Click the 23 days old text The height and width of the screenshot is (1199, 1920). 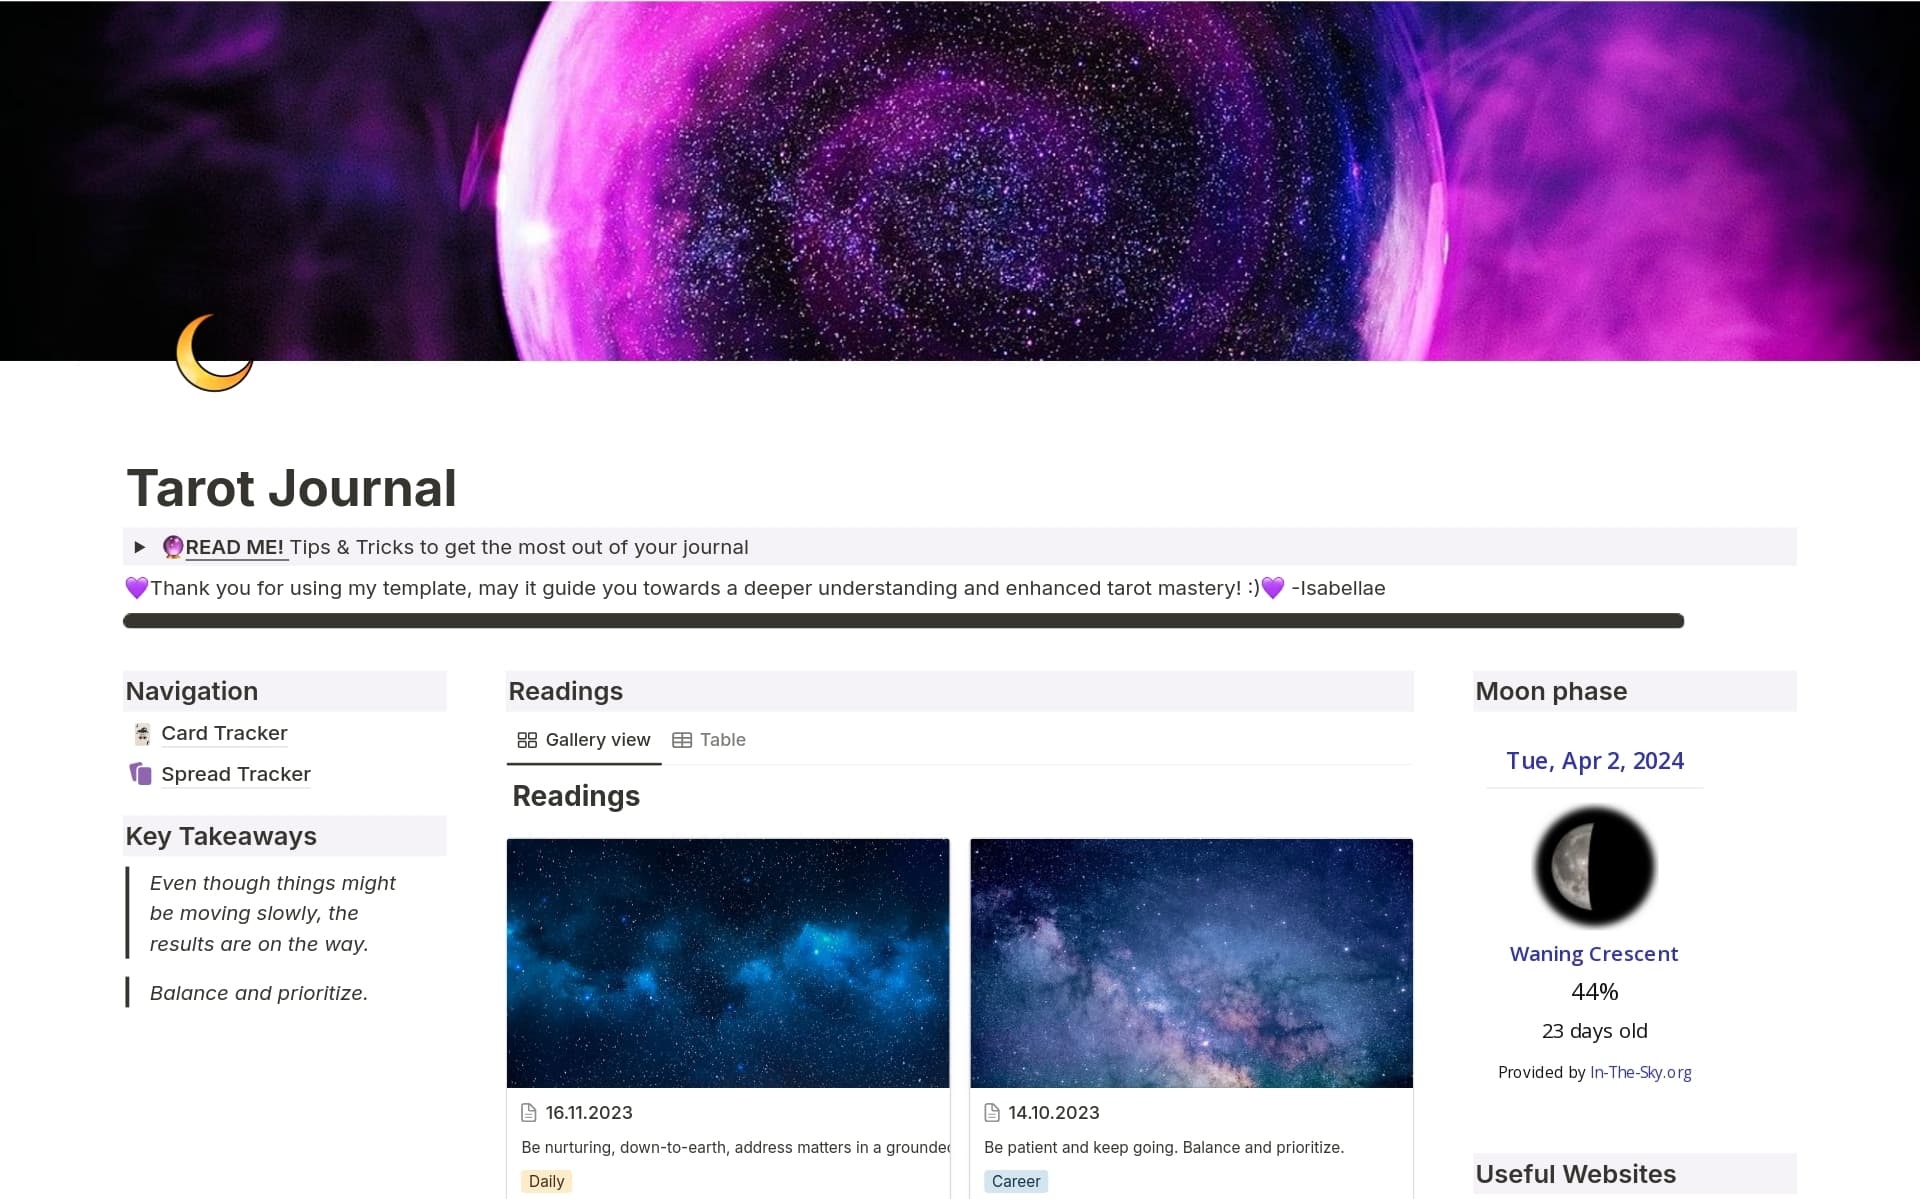coord(1595,1031)
